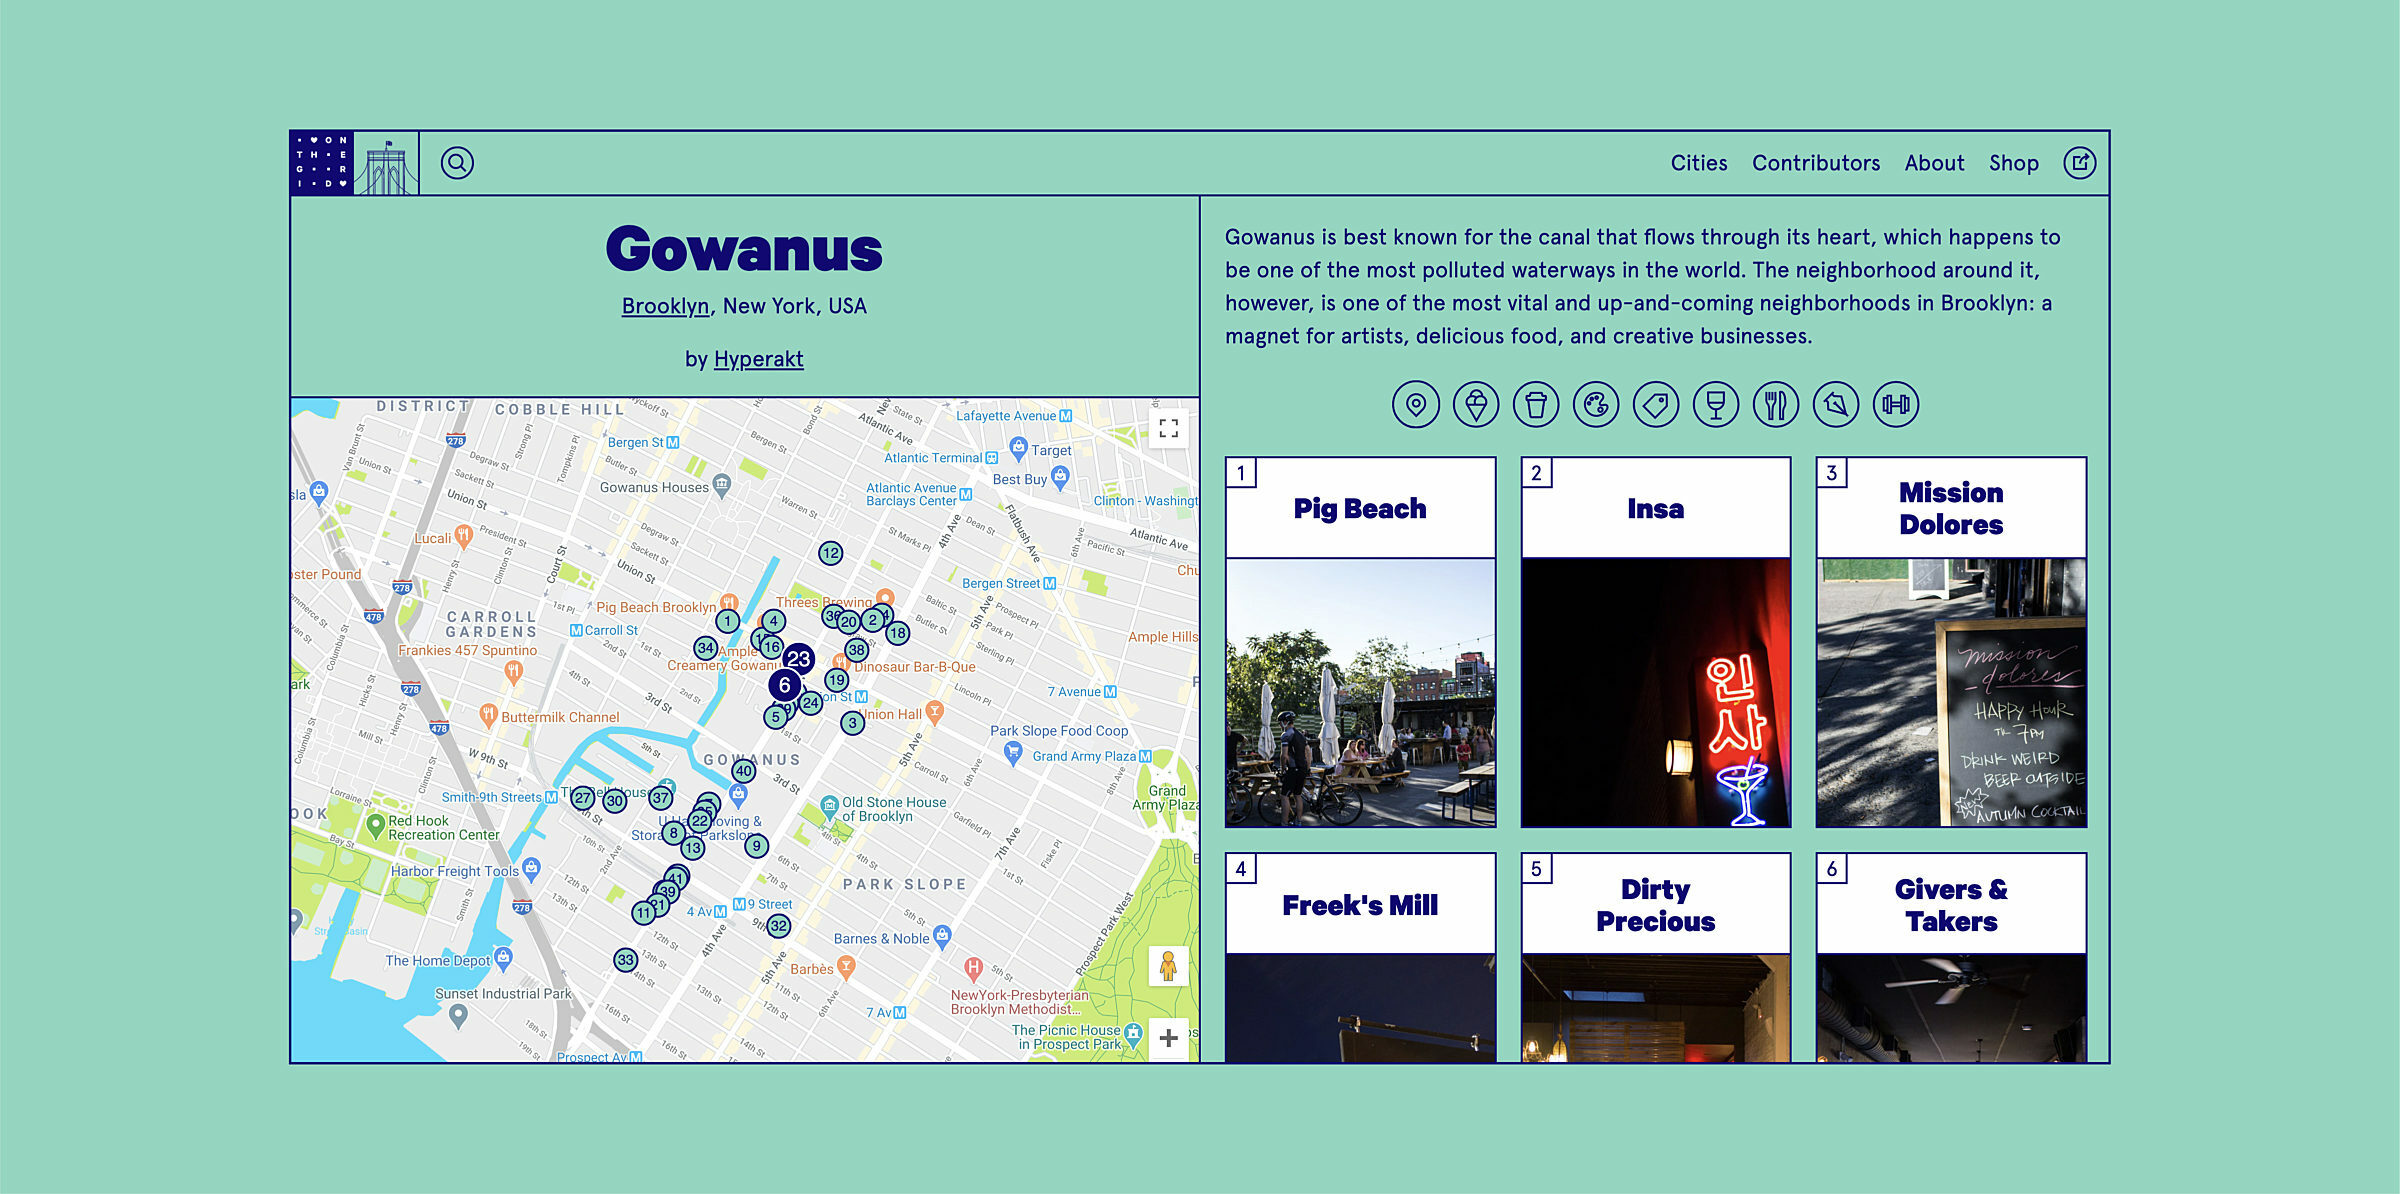
Task: Select map marker number 27
Action: pos(583,798)
